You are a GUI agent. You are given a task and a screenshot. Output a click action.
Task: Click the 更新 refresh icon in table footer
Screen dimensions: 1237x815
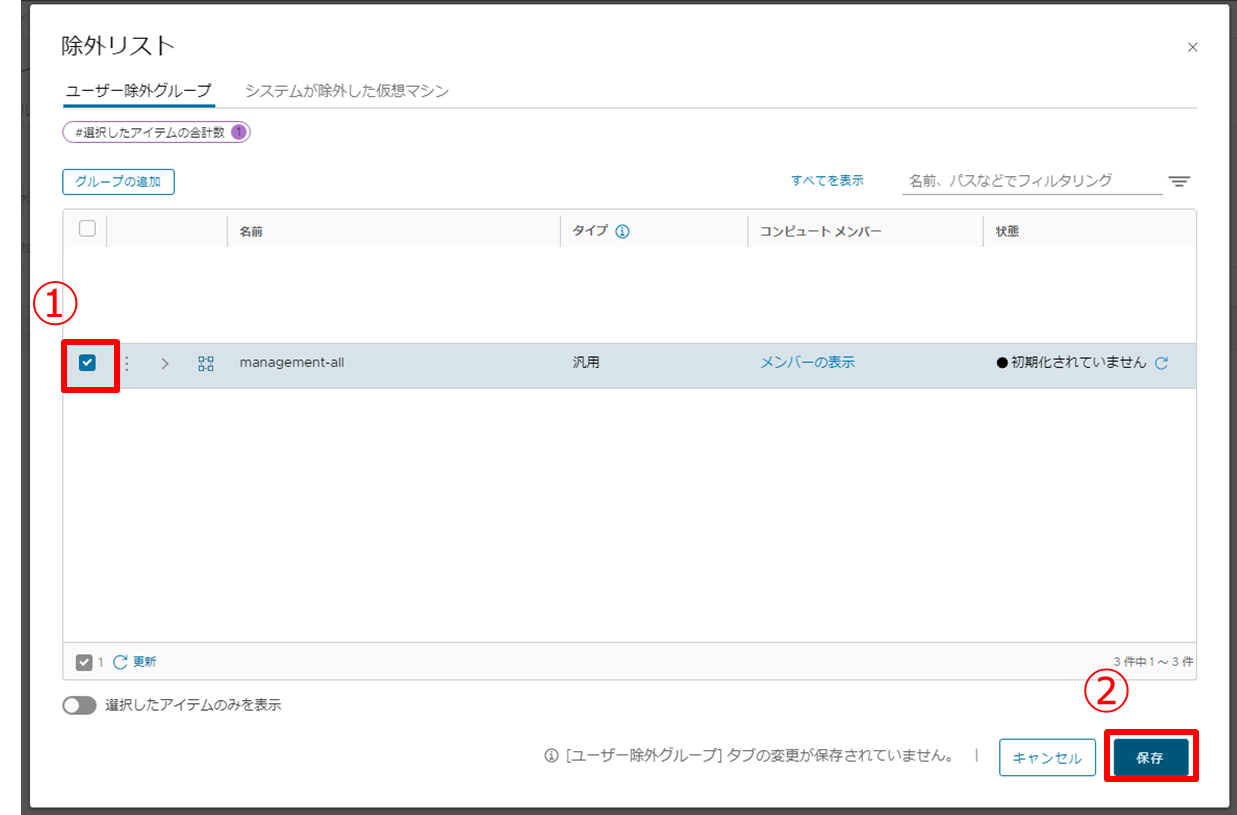point(121,661)
